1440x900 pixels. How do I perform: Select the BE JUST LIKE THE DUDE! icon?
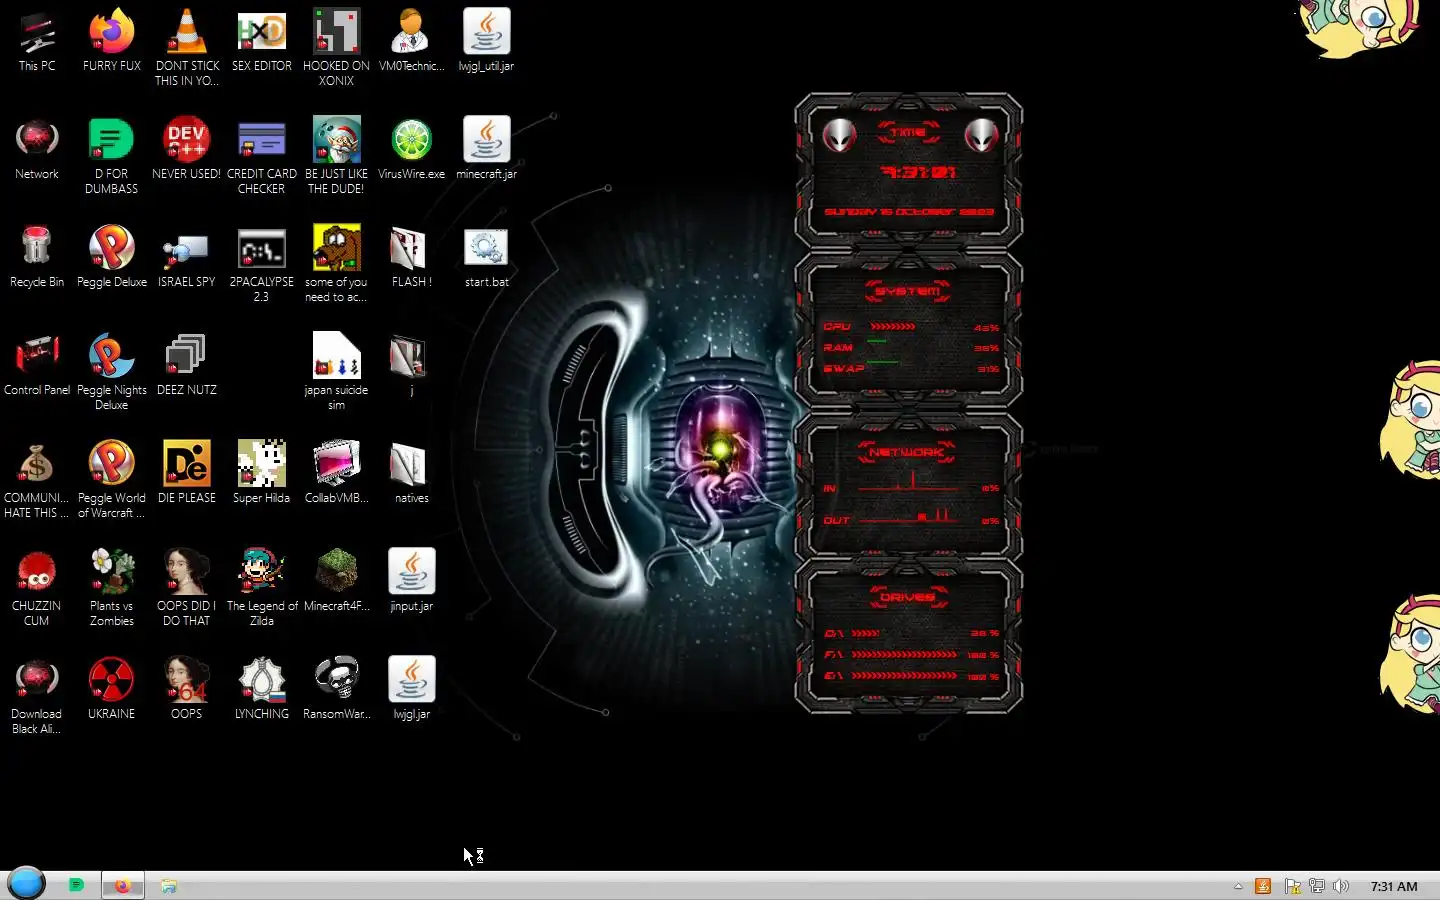[336, 157]
